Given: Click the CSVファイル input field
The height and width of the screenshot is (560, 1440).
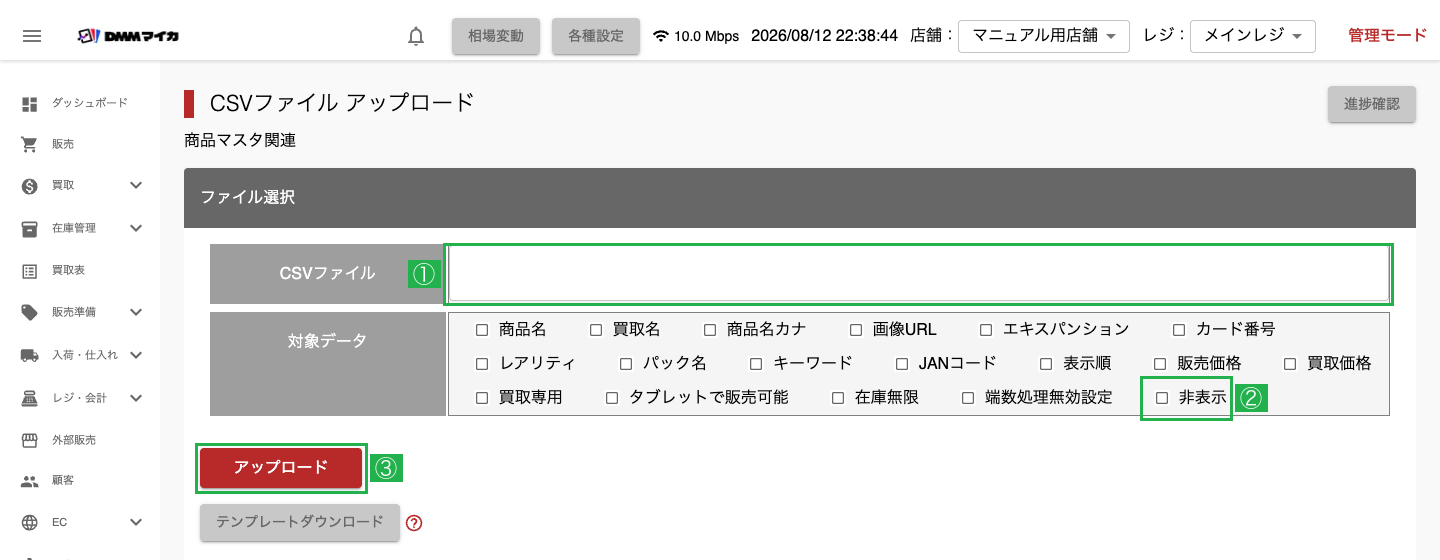Looking at the screenshot, I should point(919,274).
